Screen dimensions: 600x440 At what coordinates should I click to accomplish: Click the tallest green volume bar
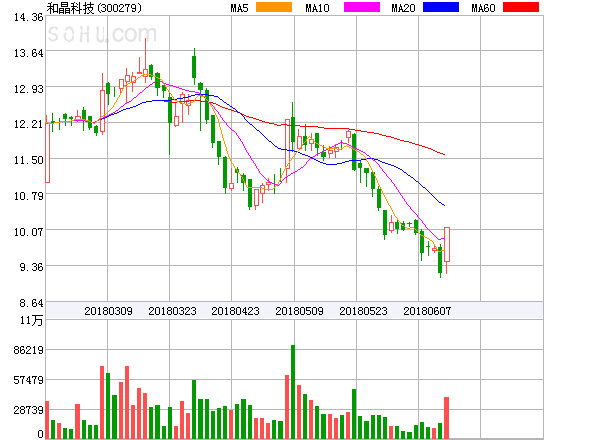tap(293, 392)
